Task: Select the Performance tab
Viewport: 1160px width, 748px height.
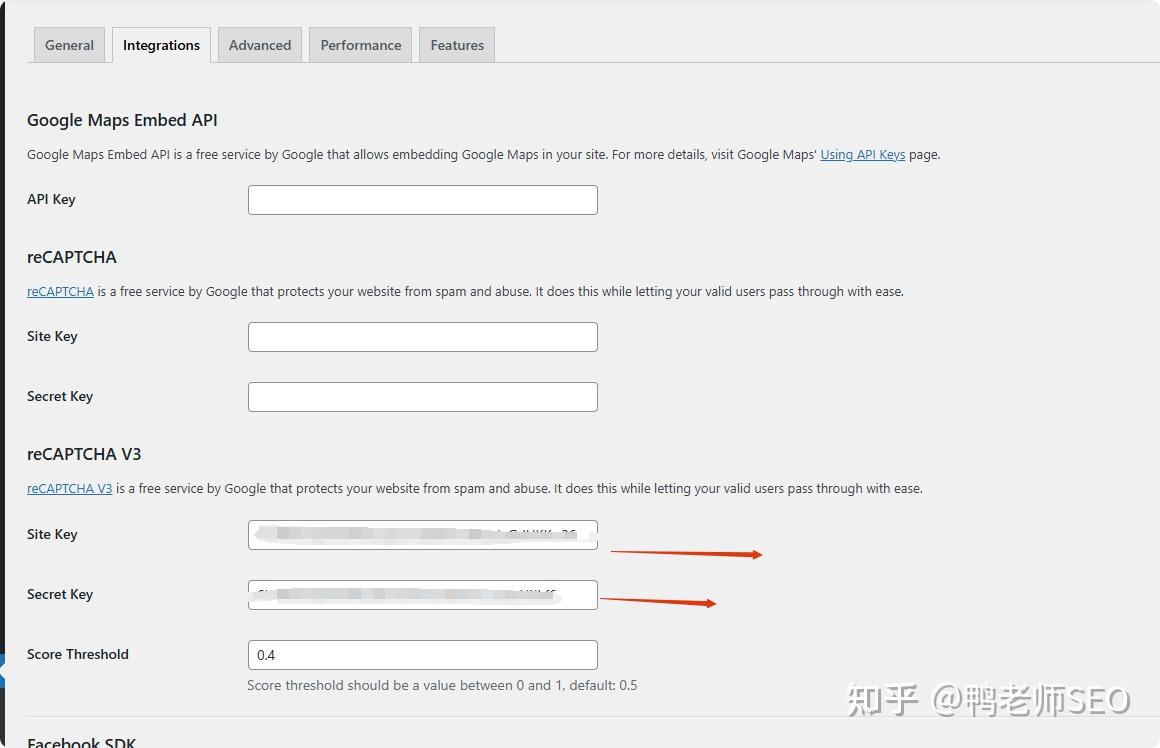Action: 360,44
